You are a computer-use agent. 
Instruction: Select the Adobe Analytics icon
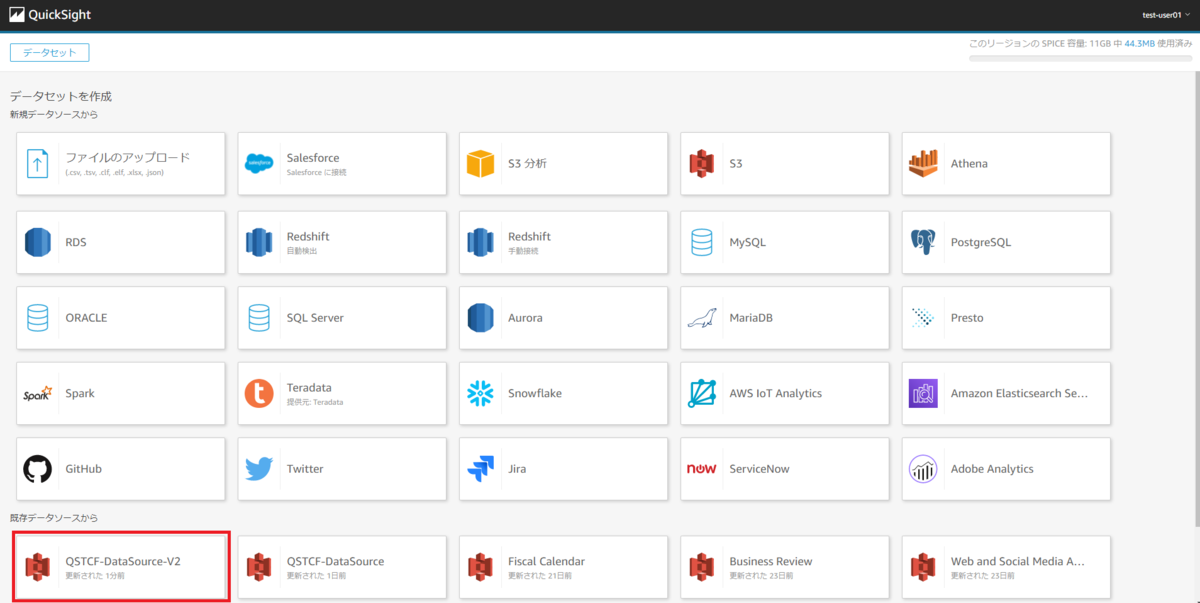[924, 468]
